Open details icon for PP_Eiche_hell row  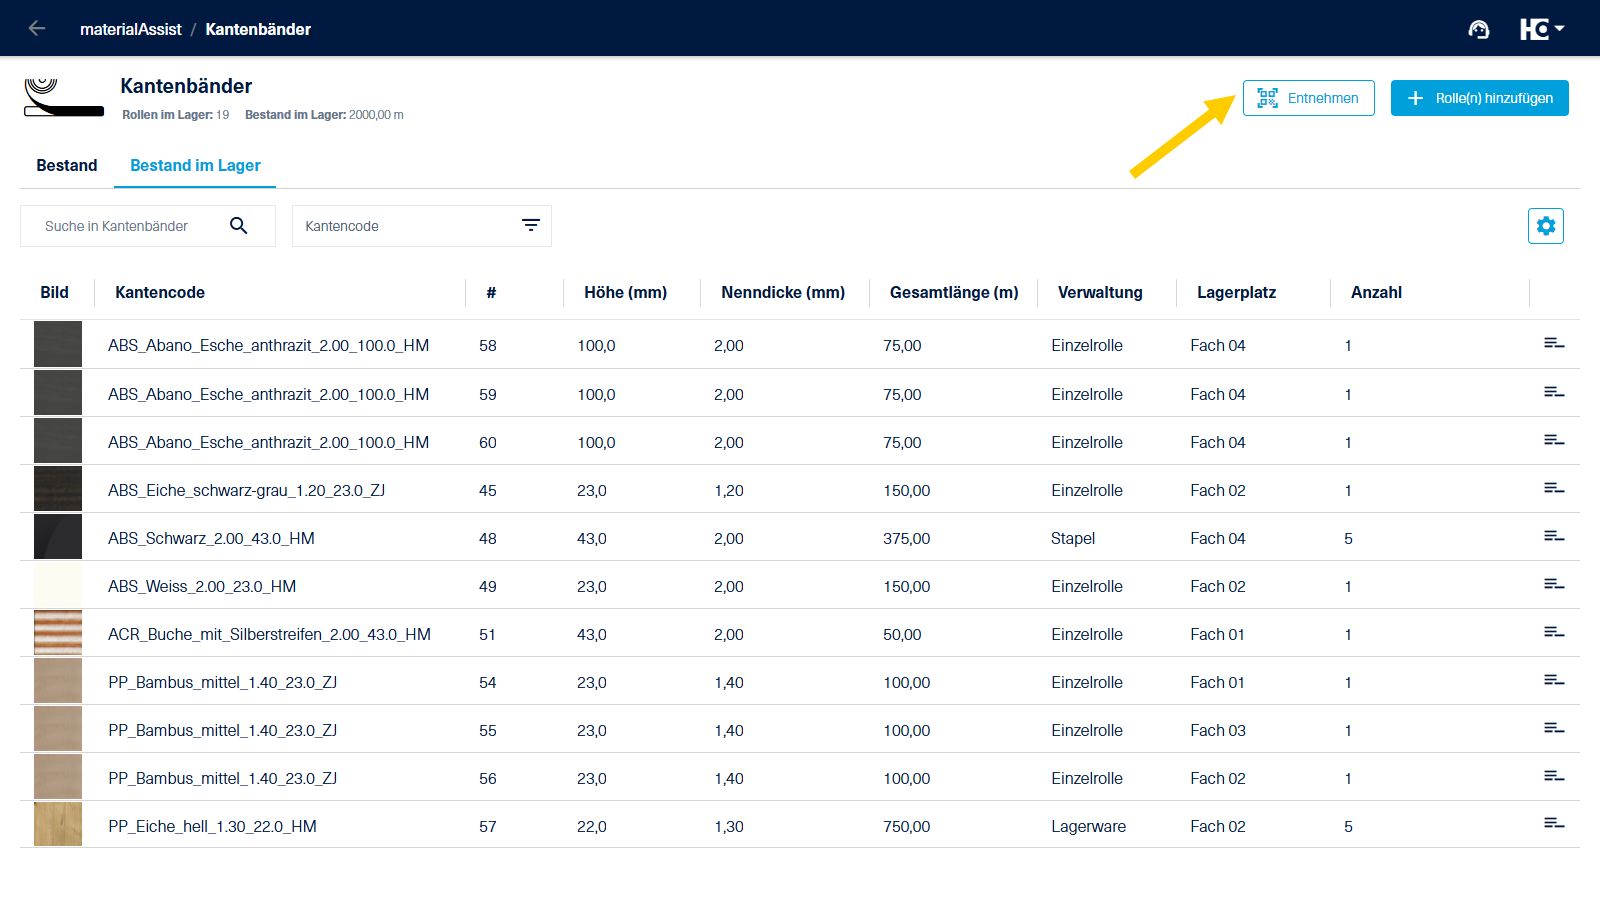(1553, 824)
